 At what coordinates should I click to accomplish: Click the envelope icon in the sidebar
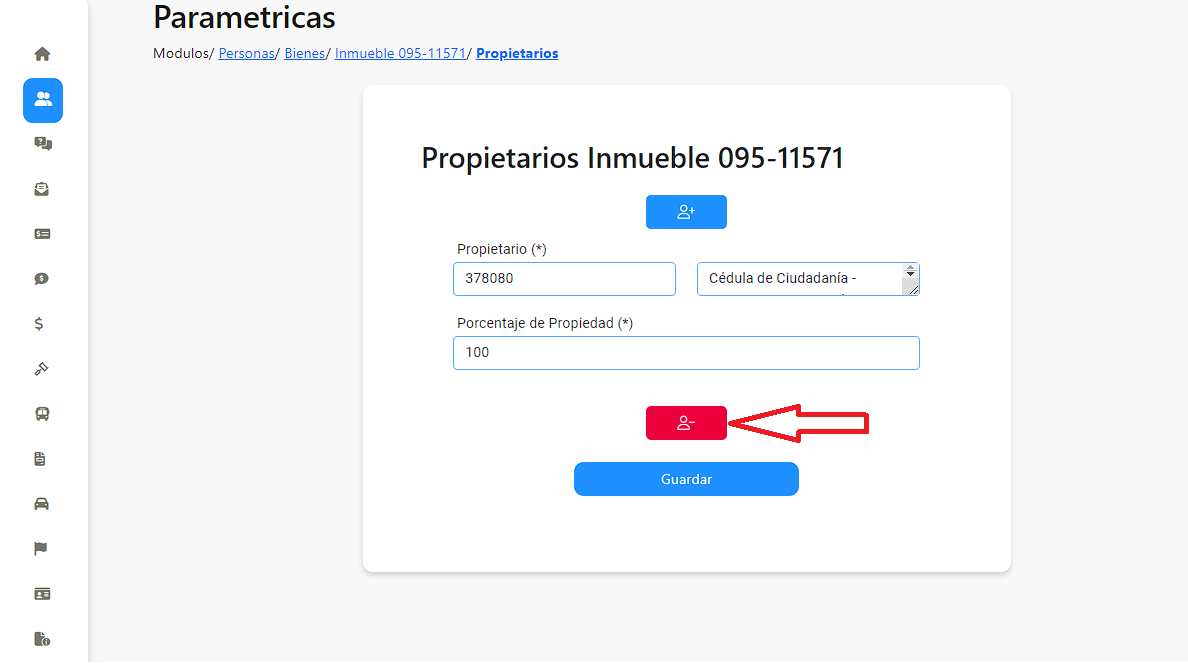42,189
